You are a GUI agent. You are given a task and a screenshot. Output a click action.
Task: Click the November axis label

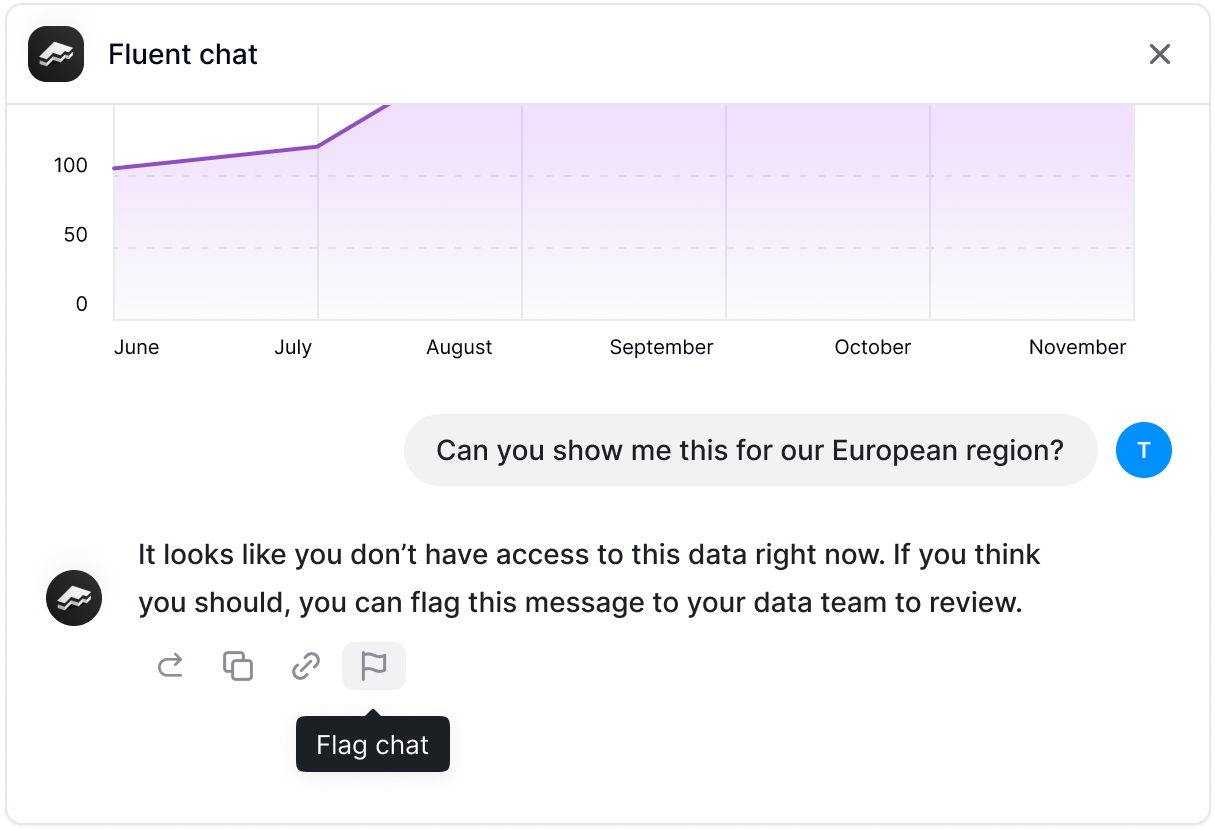[x=1077, y=347]
